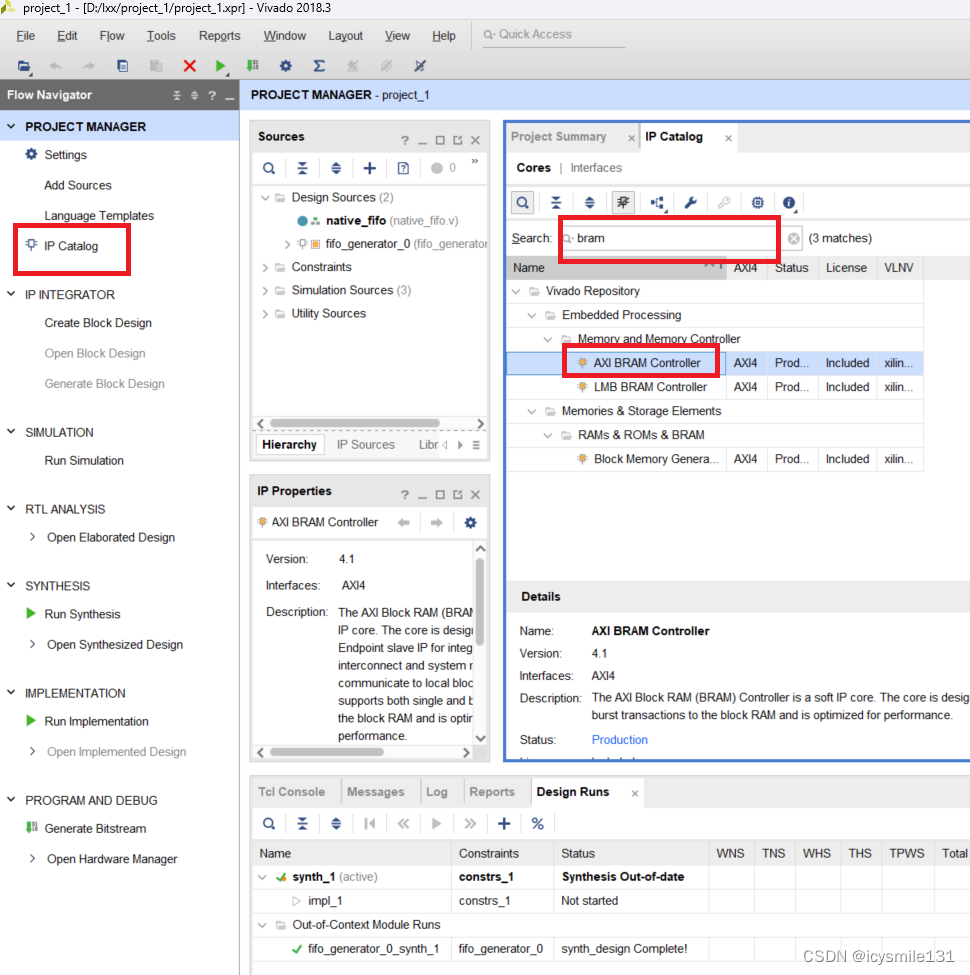This screenshot has width=970, height=975.
Task: Click the Settings gear in Flow Navigator
Action: coord(31,154)
